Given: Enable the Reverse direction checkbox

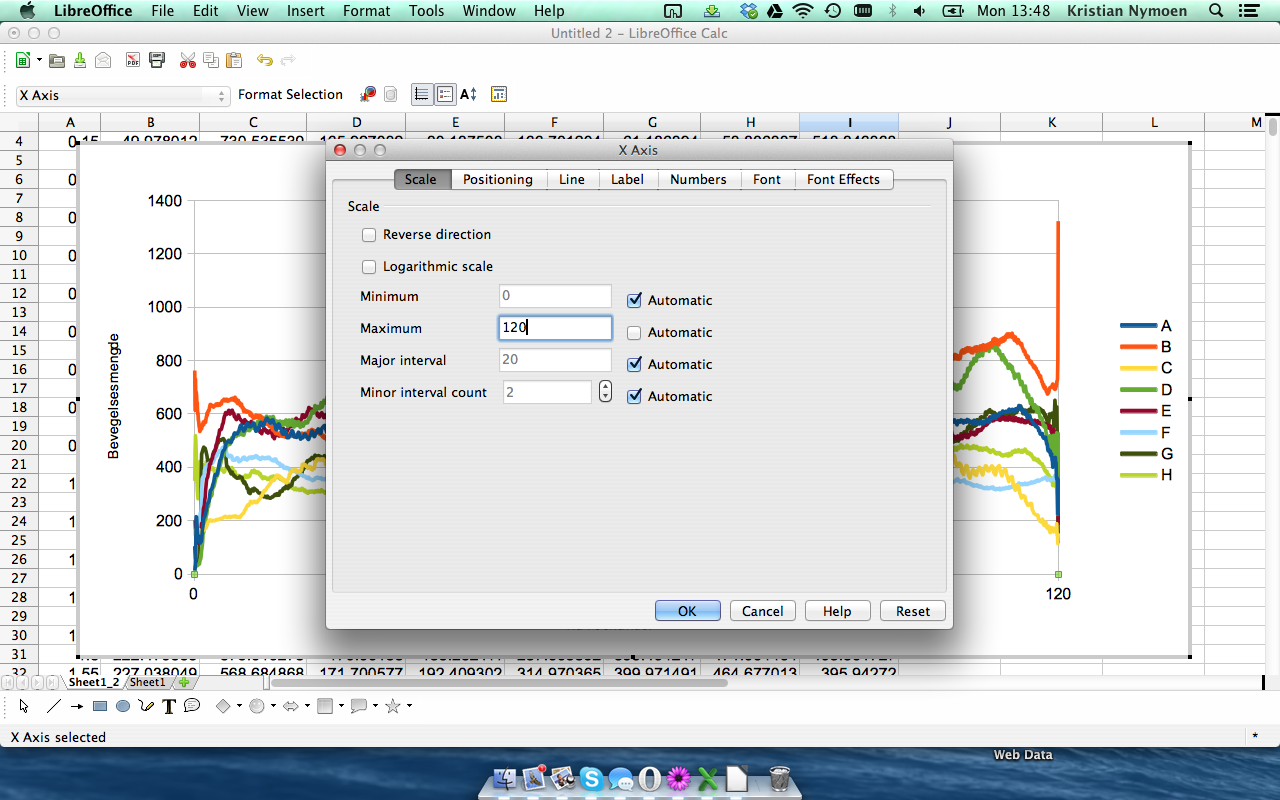Looking at the screenshot, I should pyautogui.click(x=369, y=235).
